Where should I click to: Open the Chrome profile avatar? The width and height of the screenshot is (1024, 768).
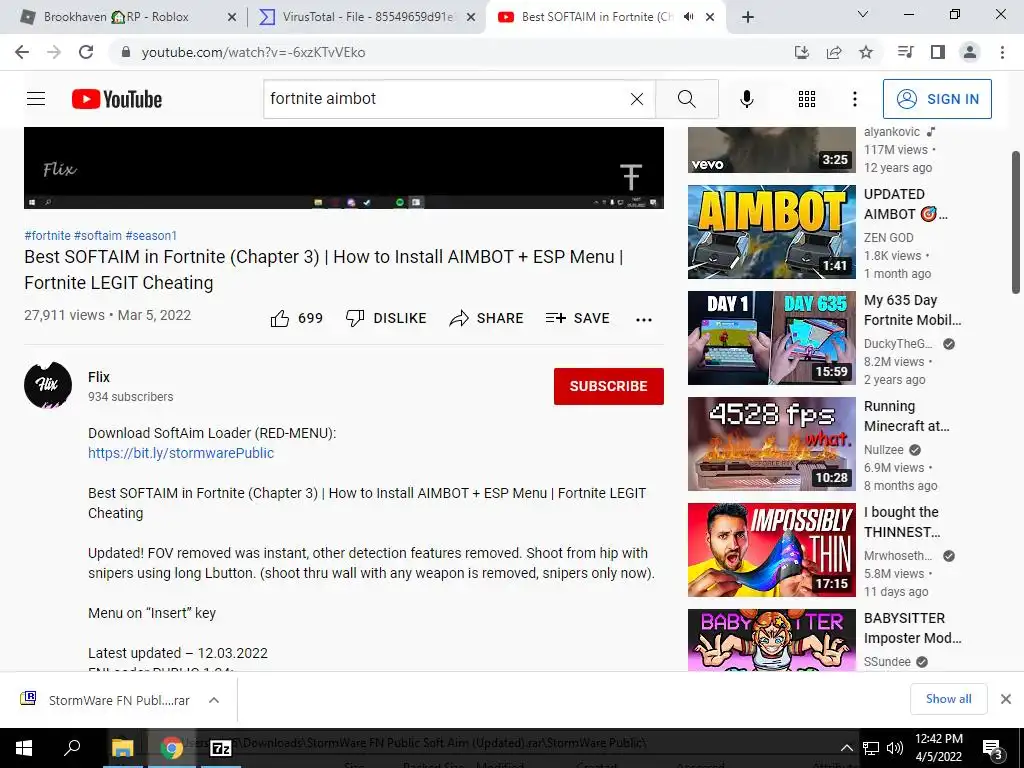970,52
